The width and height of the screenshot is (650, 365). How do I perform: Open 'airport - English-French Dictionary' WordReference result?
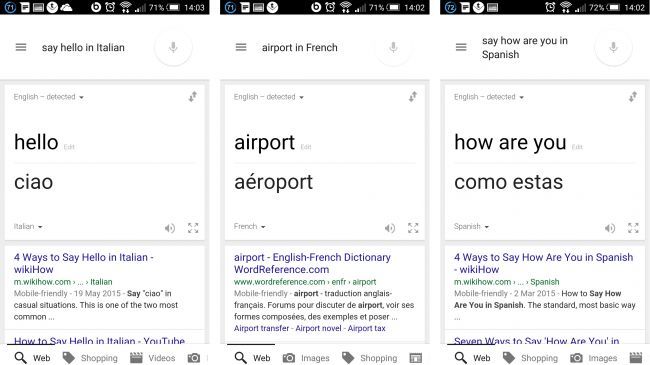tap(312, 263)
